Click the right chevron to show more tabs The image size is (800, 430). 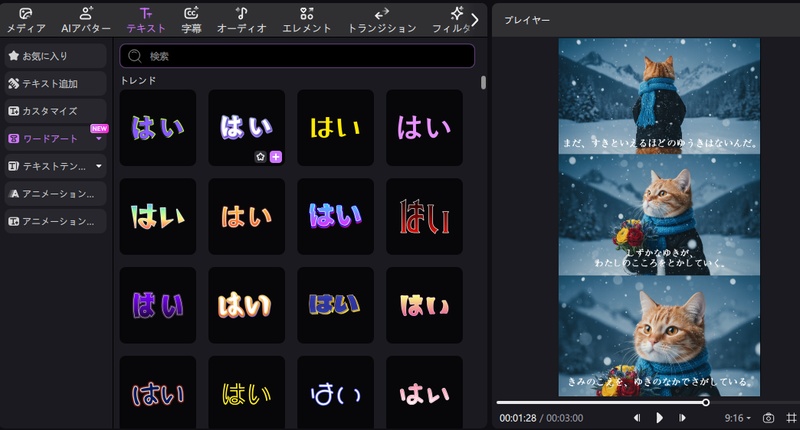click(x=475, y=20)
